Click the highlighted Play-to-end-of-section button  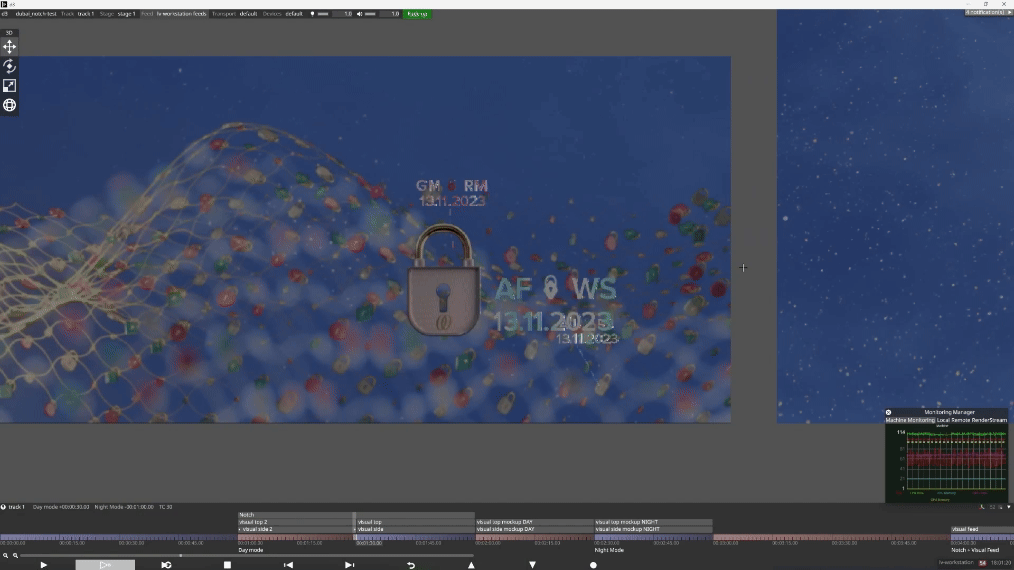(x=105, y=565)
